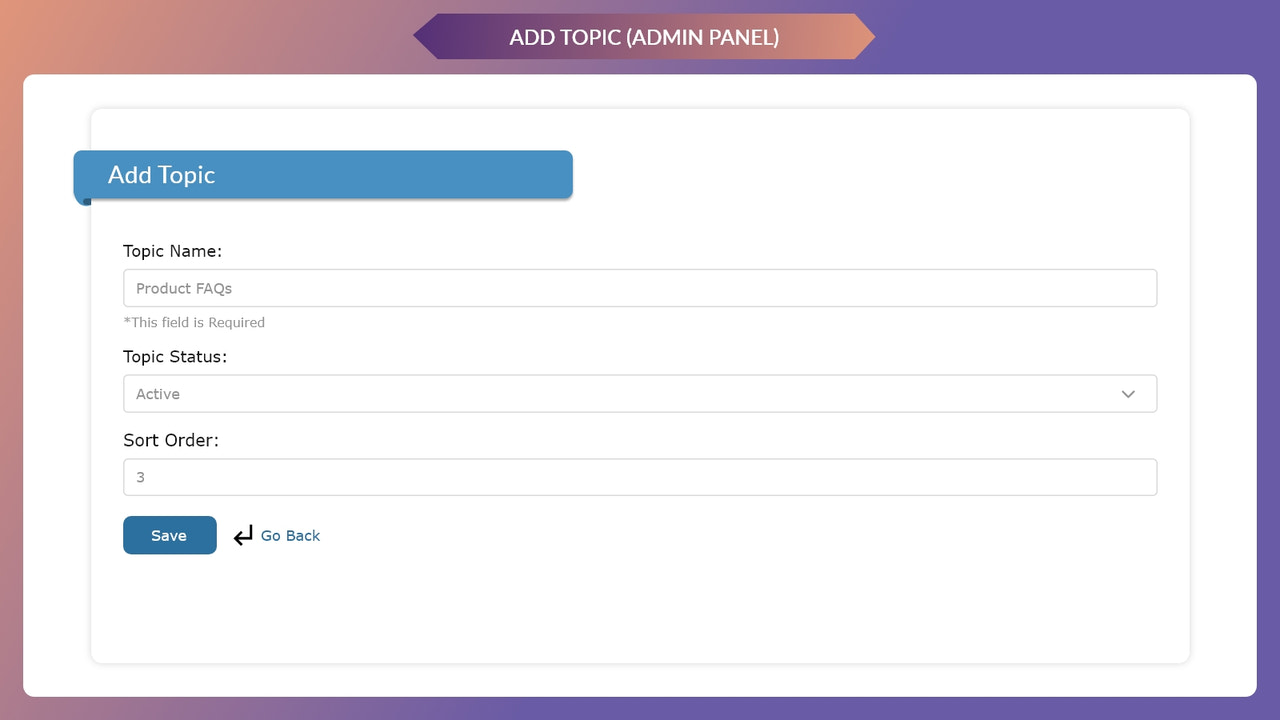The height and width of the screenshot is (720, 1280).
Task: Click the Topic Name label
Action: click(172, 251)
